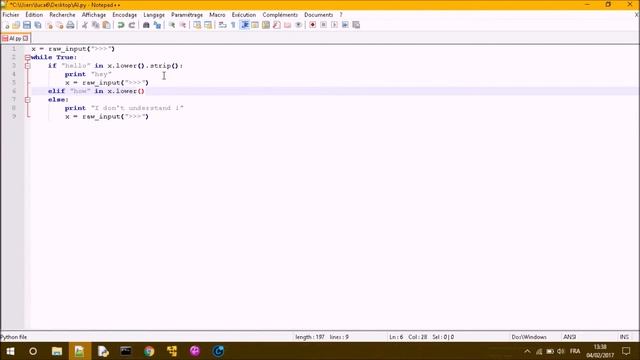The height and width of the screenshot is (360, 640).
Task: Click the Paste clipboard toolbar icon
Action: click(x=106, y=25)
